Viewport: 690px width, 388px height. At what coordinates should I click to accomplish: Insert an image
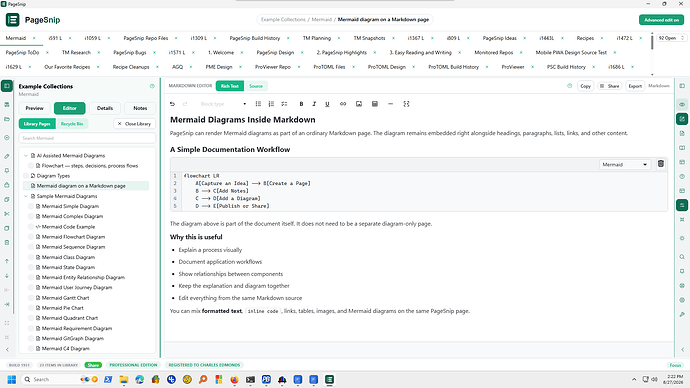(359, 104)
